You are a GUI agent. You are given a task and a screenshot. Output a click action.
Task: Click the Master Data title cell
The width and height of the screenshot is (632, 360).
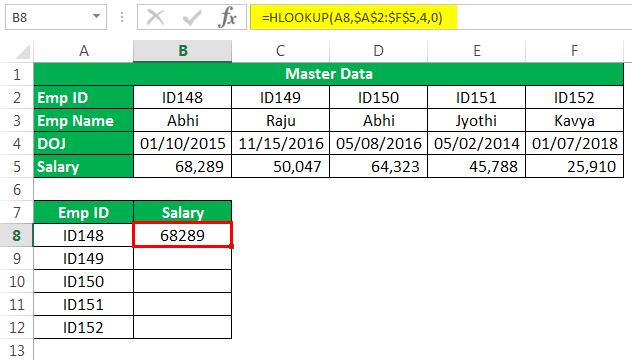pos(328,74)
